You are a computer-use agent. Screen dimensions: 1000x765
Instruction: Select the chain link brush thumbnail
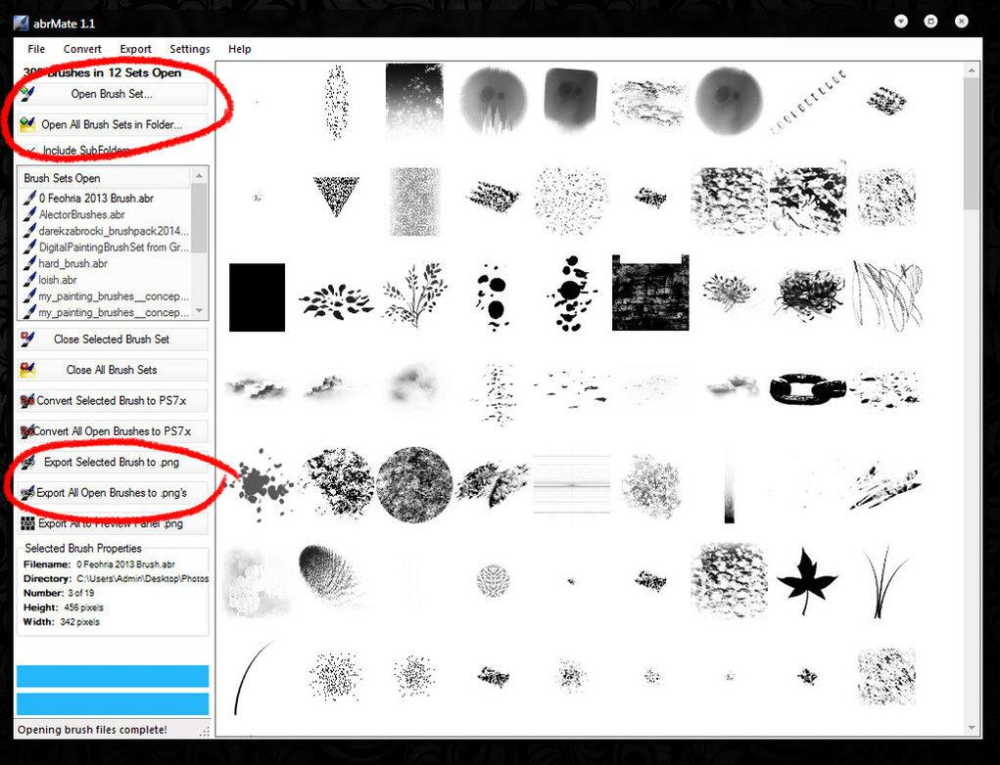point(807,388)
